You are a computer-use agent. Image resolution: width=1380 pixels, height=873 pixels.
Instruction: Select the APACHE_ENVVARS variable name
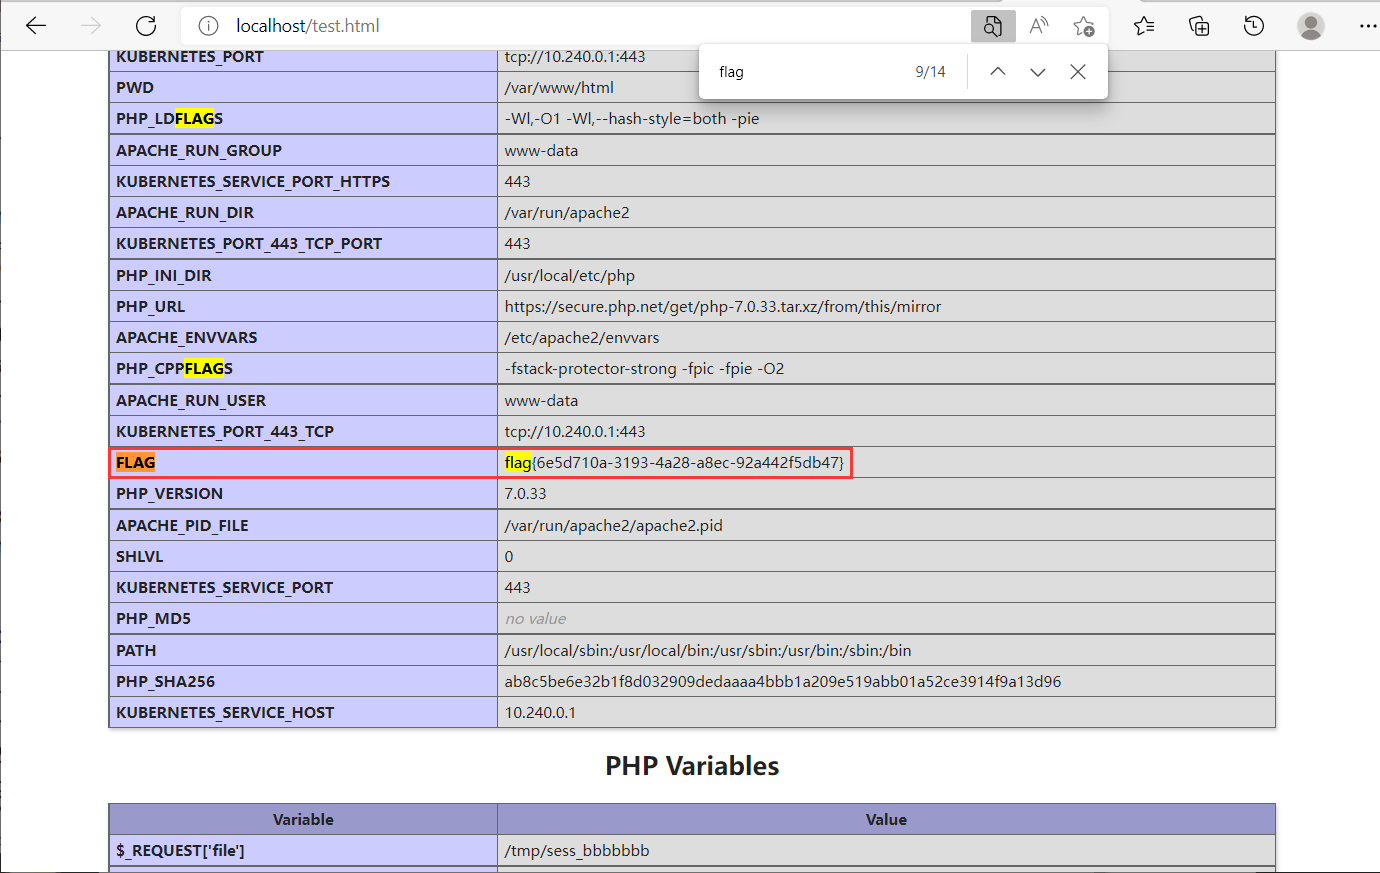coord(187,338)
